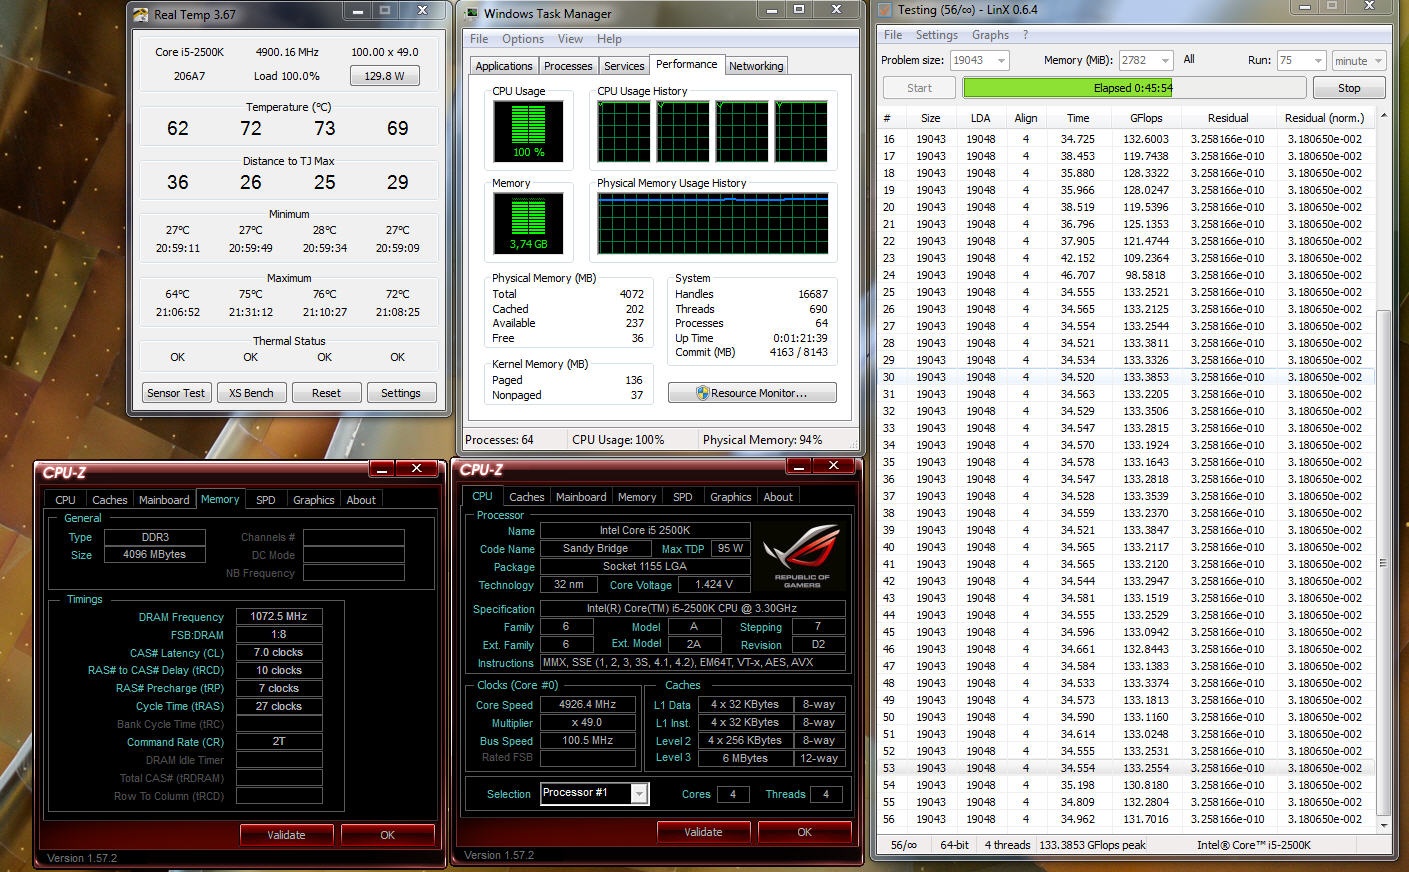Click the Resource Monitor shield icon
This screenshot has height=872, width=1409.
tap(702, 393)
